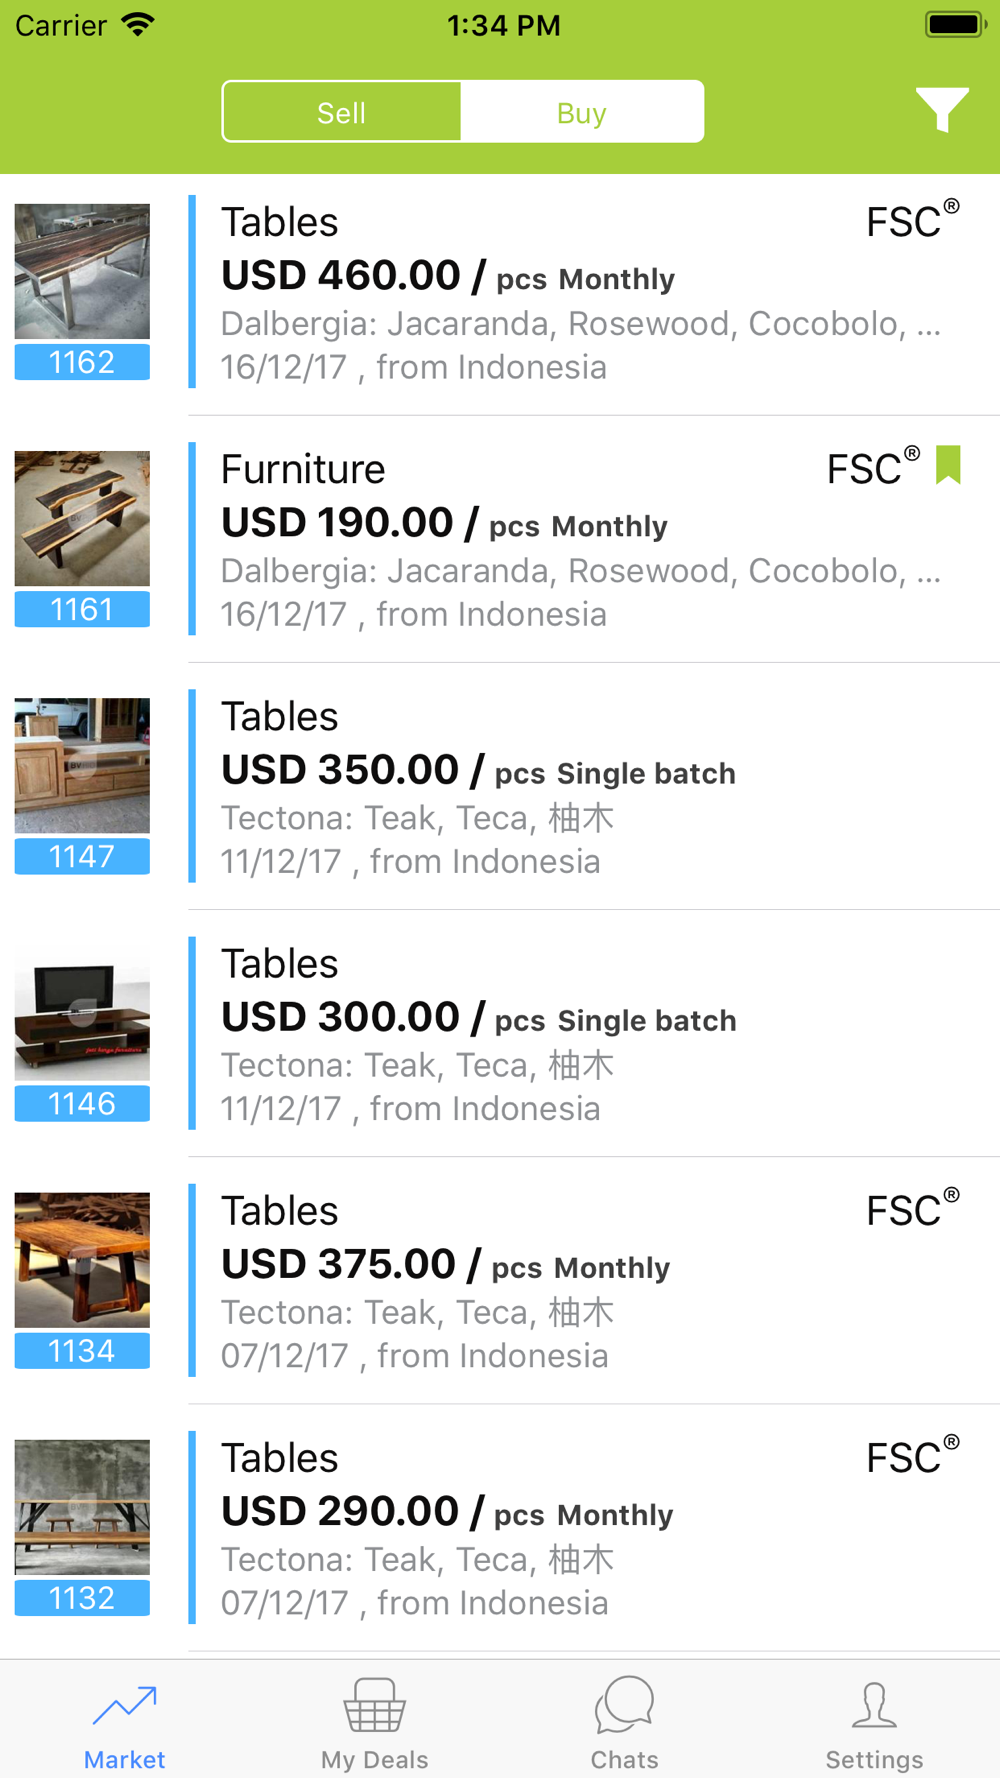Tap FSC badge on listing 1162
Image resolution: width=1000 pixels, height=1778 pixels.
[x=911, y=221]
